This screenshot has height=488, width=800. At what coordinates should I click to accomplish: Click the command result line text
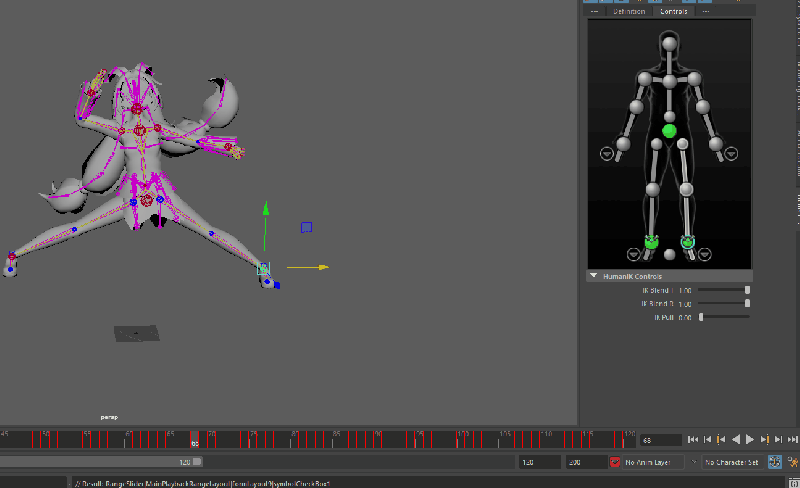tap(202, 483)
